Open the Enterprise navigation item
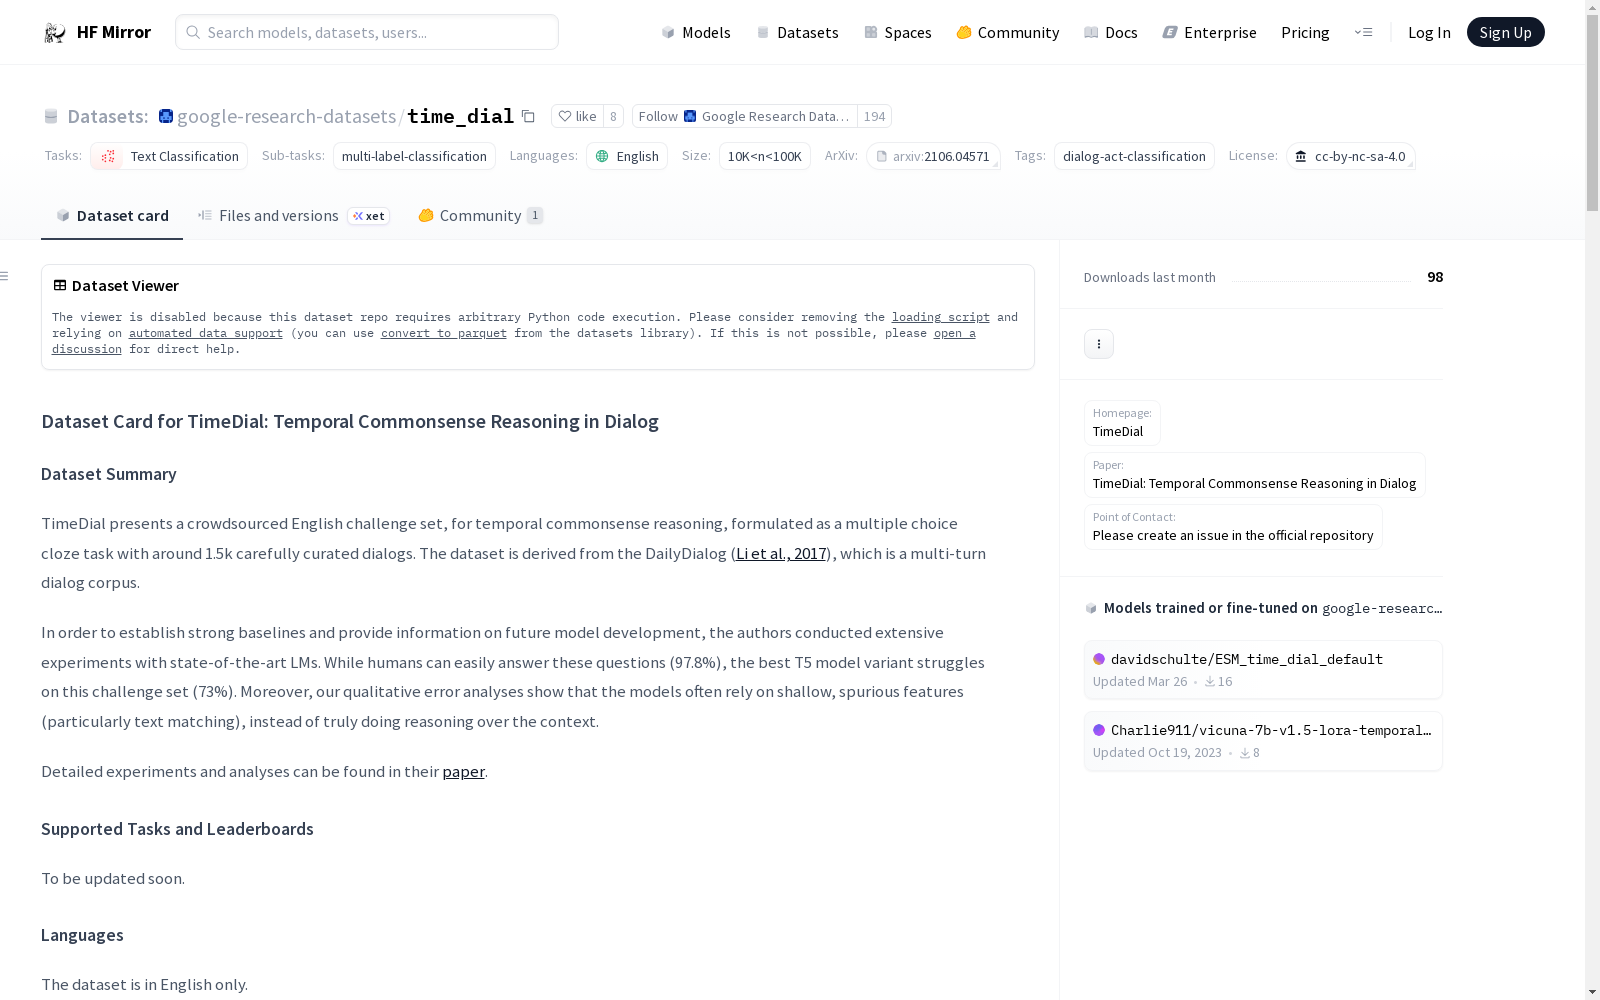The height and width of the screenshot is (1000, 1600). pyautogui.click(x=1210, y=32)
